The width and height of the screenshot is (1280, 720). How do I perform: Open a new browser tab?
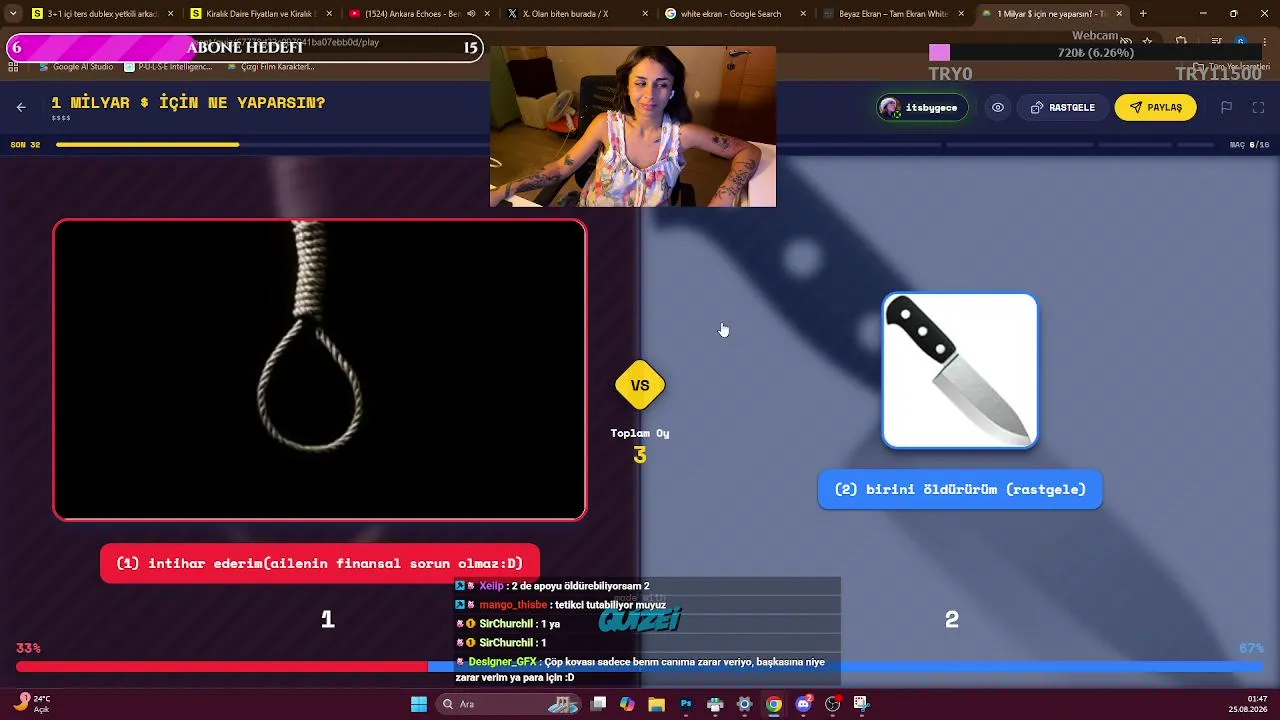click(x=1143, y=14)
